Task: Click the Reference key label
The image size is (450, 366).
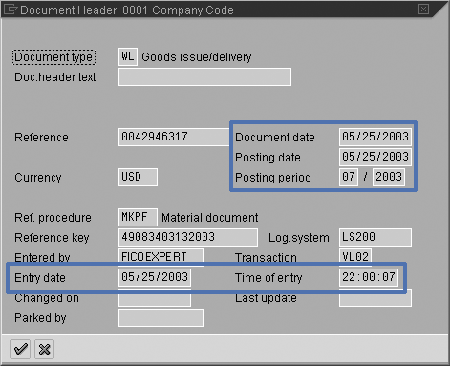Action: click(52, 238)
